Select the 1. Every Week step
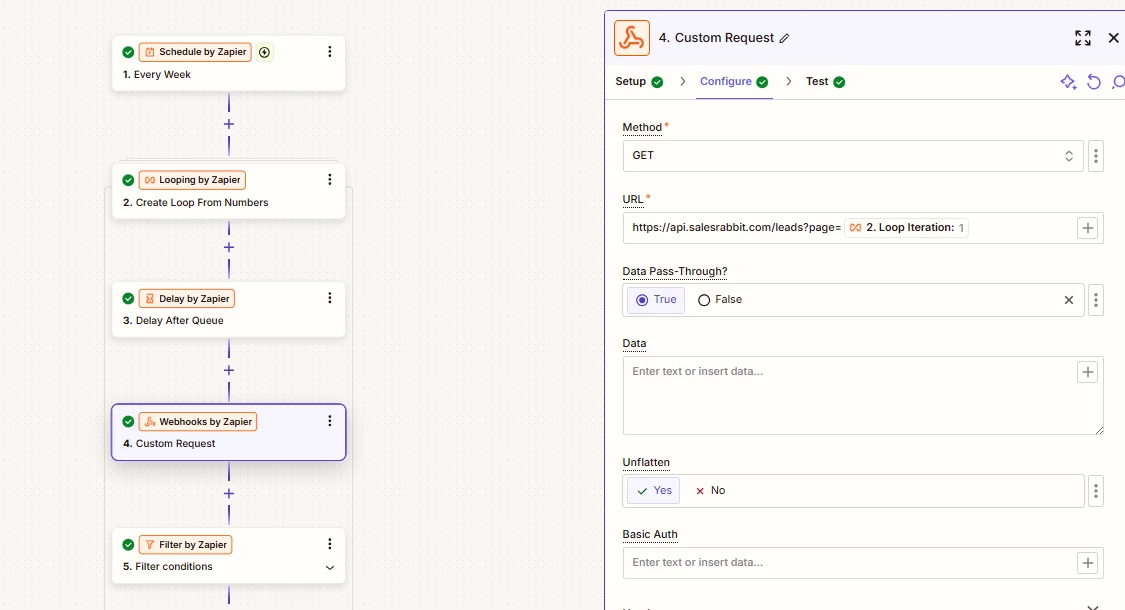Image resolution: width=1125 pixels, height=610 pixels. [229, 63]
